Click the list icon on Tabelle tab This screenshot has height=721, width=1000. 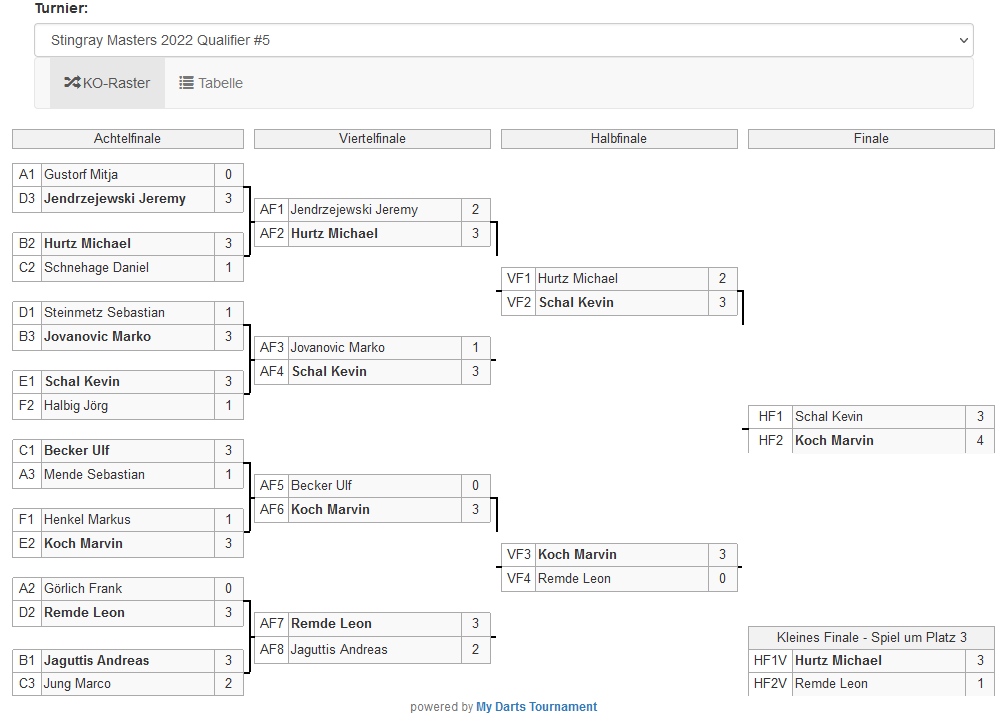(186, 83)
